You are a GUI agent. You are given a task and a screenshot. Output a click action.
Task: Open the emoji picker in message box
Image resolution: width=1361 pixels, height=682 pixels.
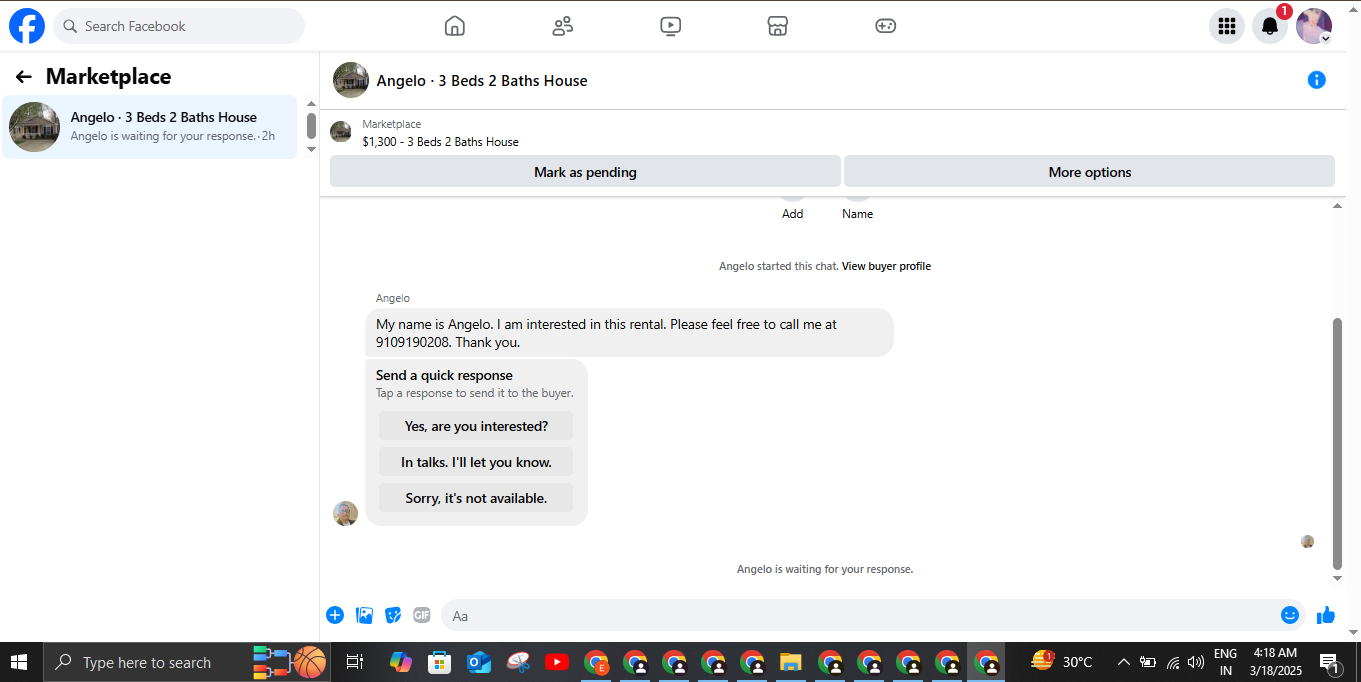click(1290, 615)
